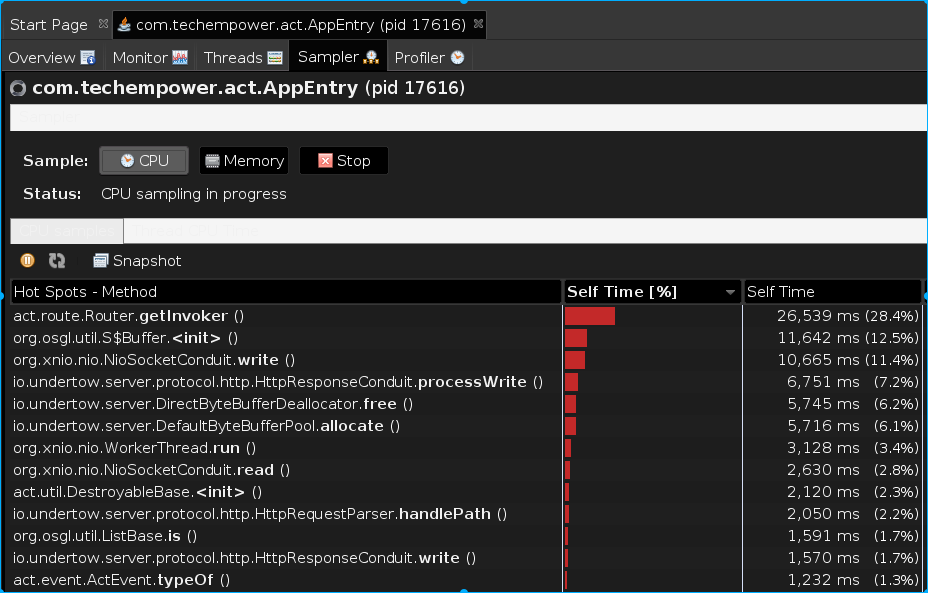
Task: Click the 11,642 ms (12.5%) value
Action: (848, 338)
